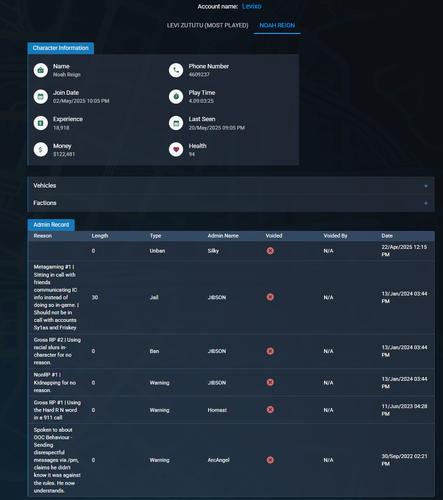Click the Name briefcase icon
The height and width of the screenshot is (500, 443).
[x=41, y=70]
